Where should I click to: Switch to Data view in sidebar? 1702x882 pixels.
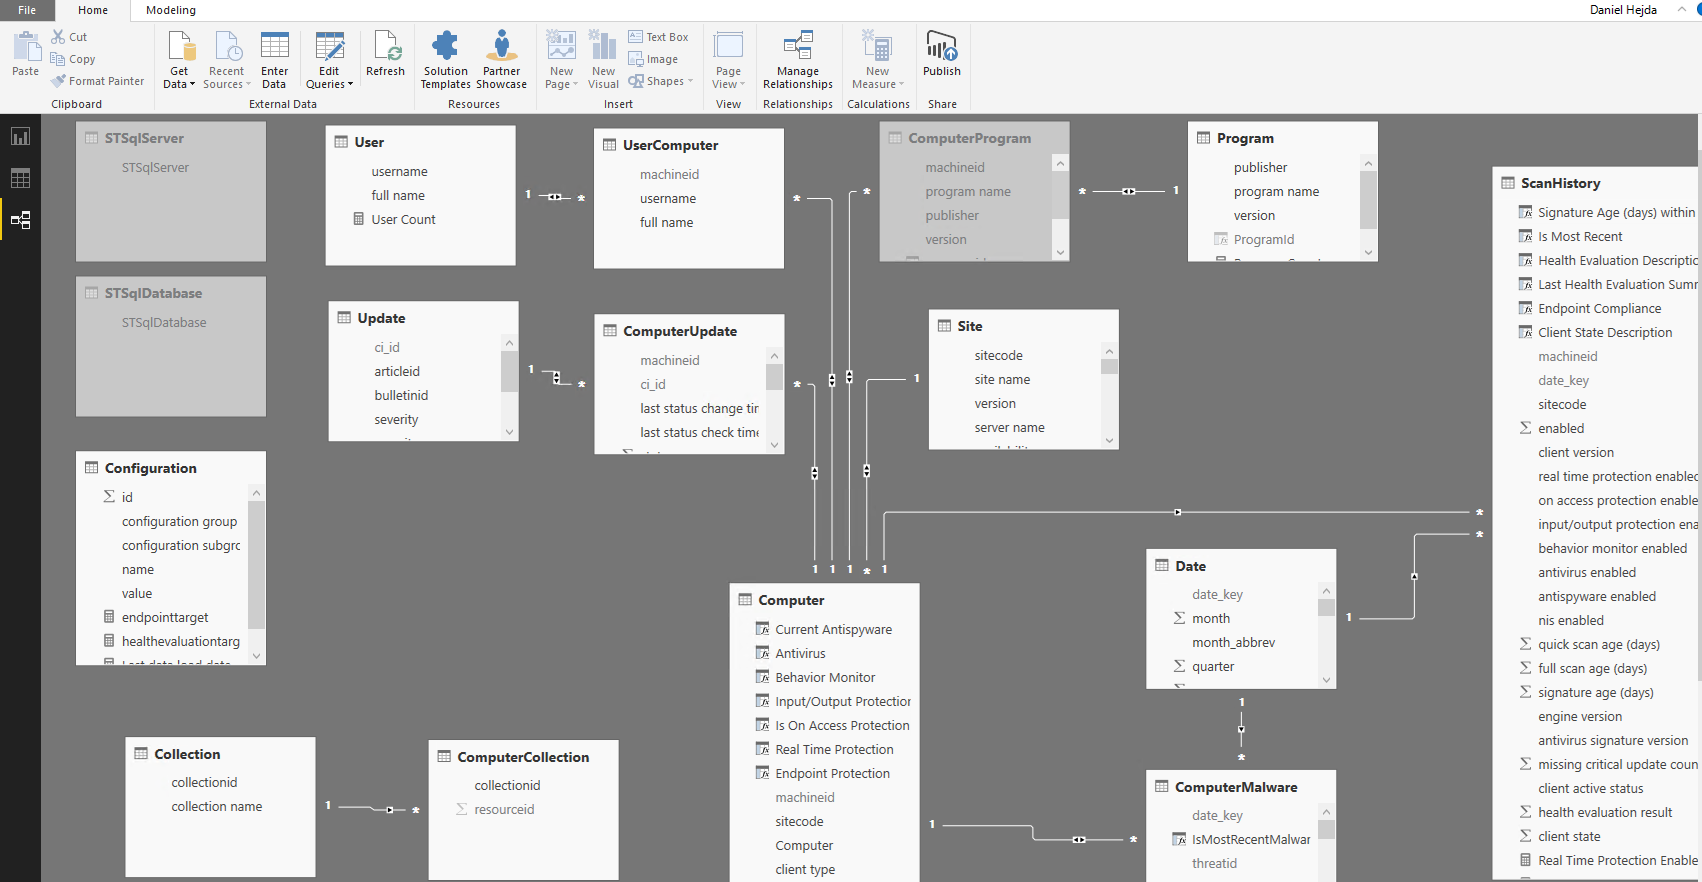coord(20,179)
